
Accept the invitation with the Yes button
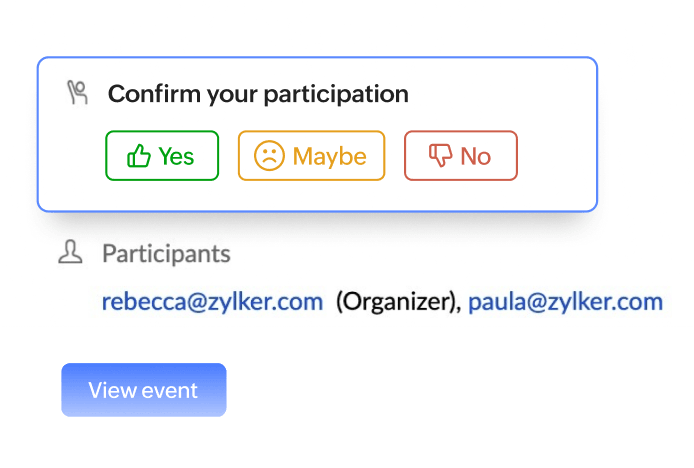[162, 156]
